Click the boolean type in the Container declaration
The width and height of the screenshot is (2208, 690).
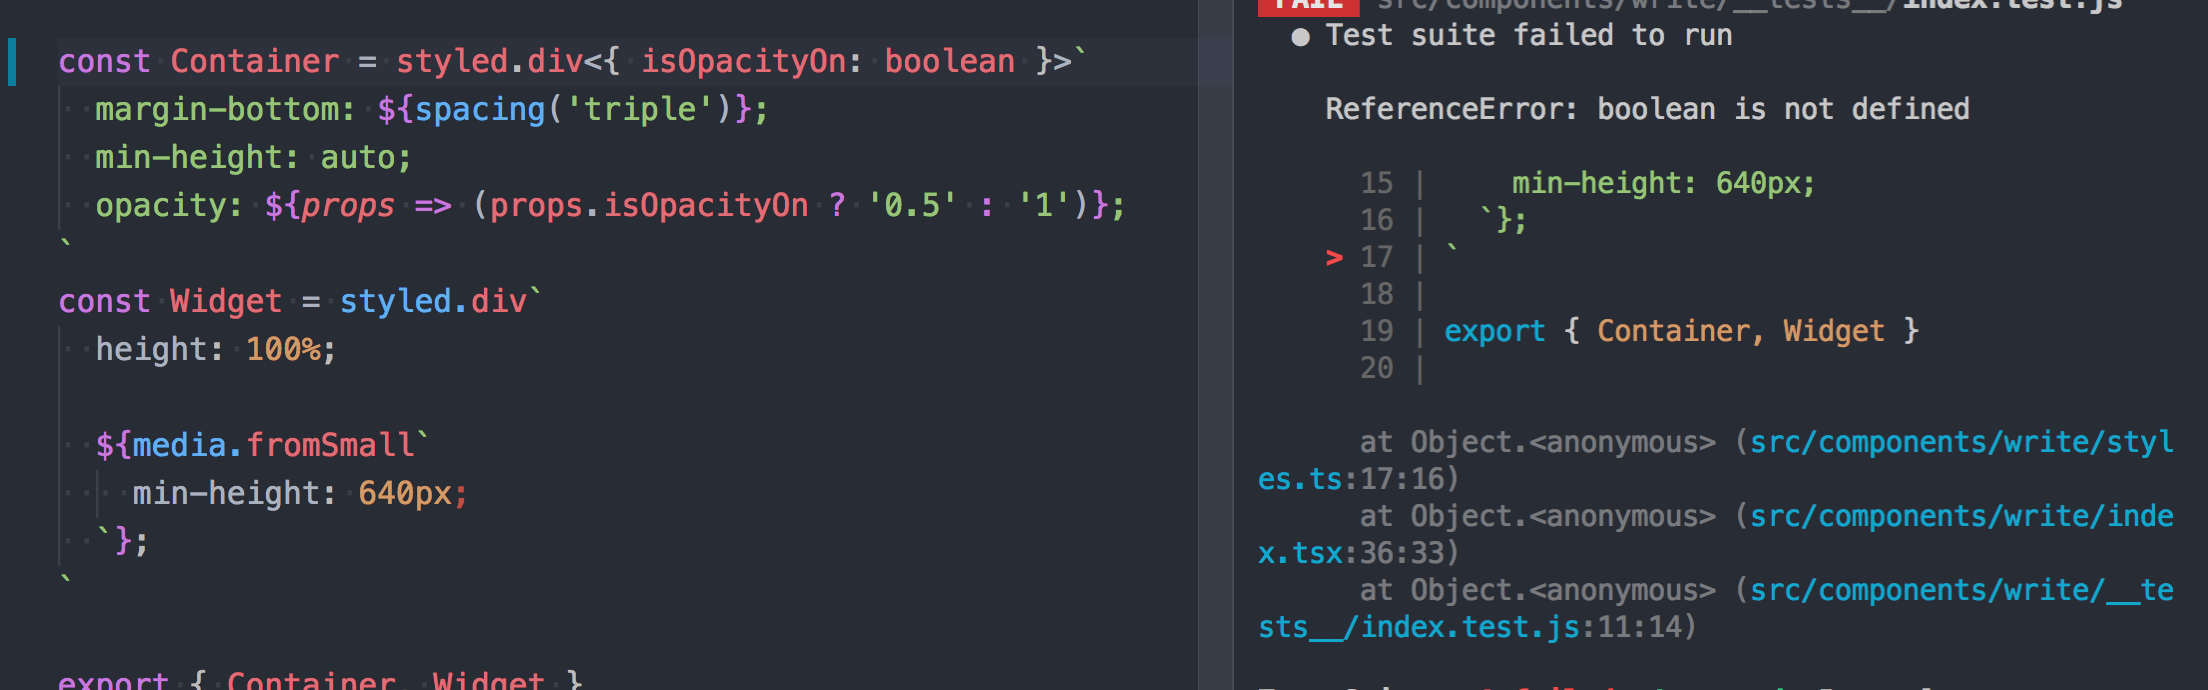pos(949,62)
